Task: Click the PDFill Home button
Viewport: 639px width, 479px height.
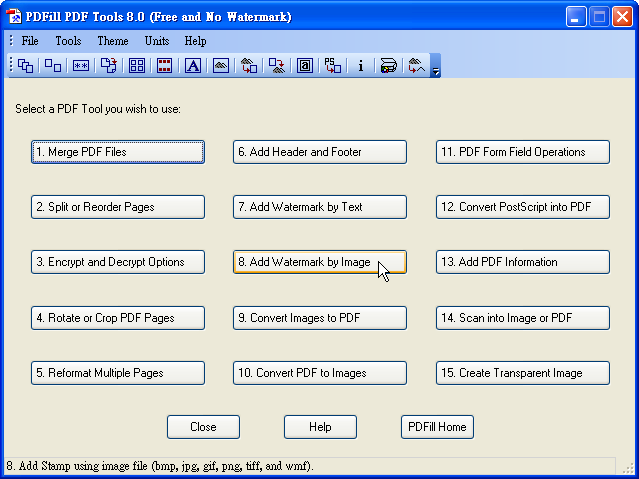Action: [x=437, y=427]
